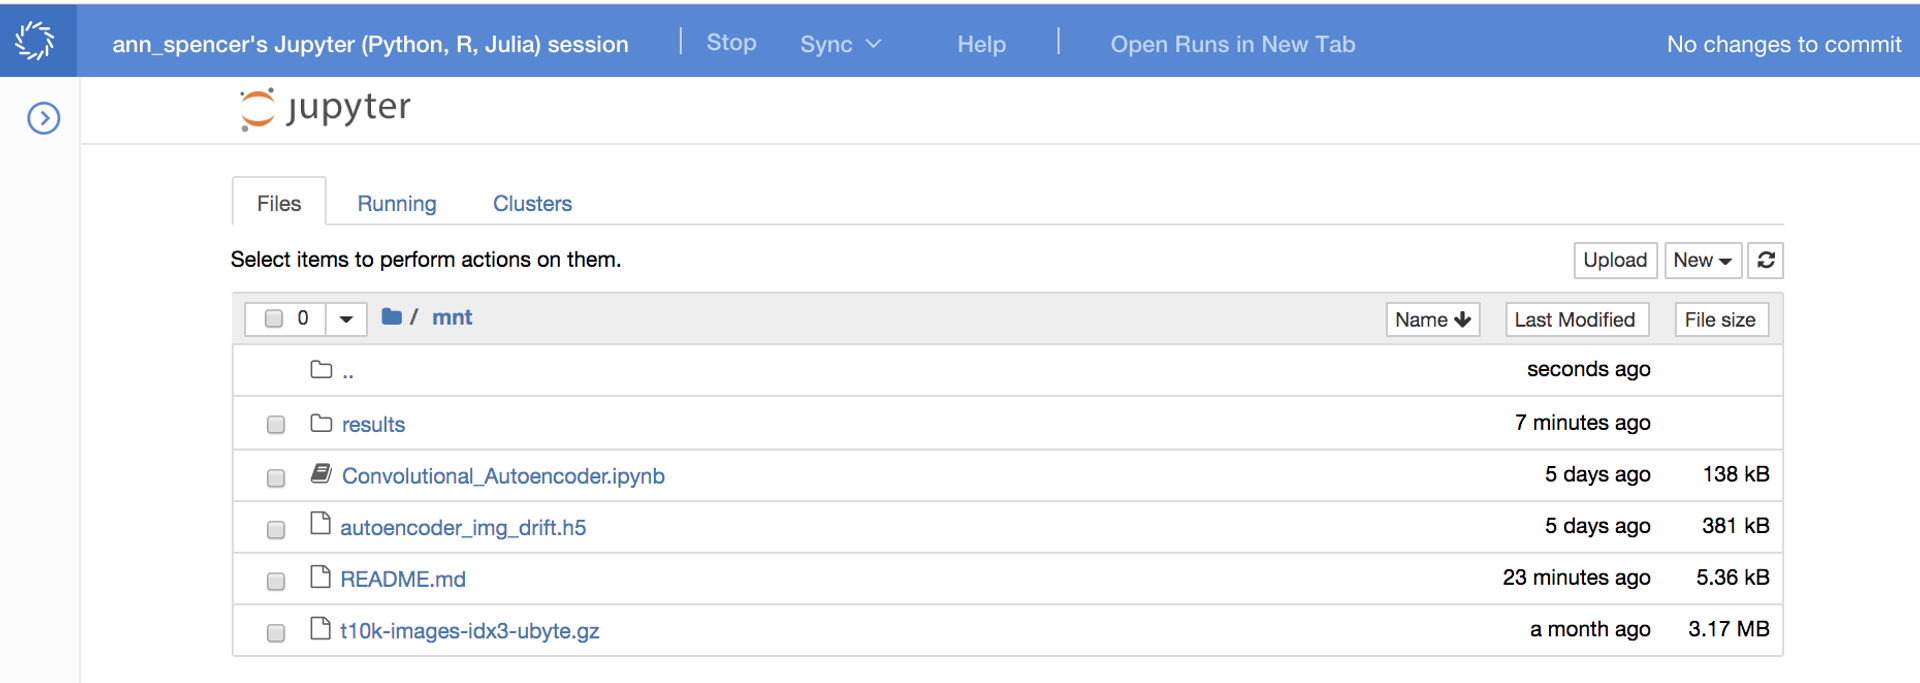Screen dimensions: 1920x683
Task: Expand the left sidebar arrow icon
Action: click(x=44, y=118)
